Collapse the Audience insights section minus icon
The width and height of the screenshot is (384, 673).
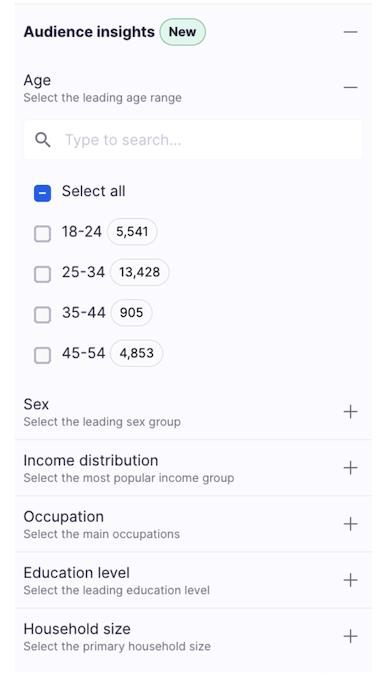(350, 32)
